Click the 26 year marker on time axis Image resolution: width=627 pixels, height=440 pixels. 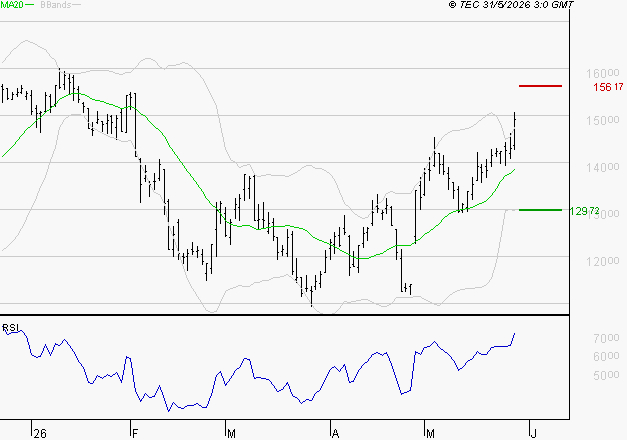(40, 434)
